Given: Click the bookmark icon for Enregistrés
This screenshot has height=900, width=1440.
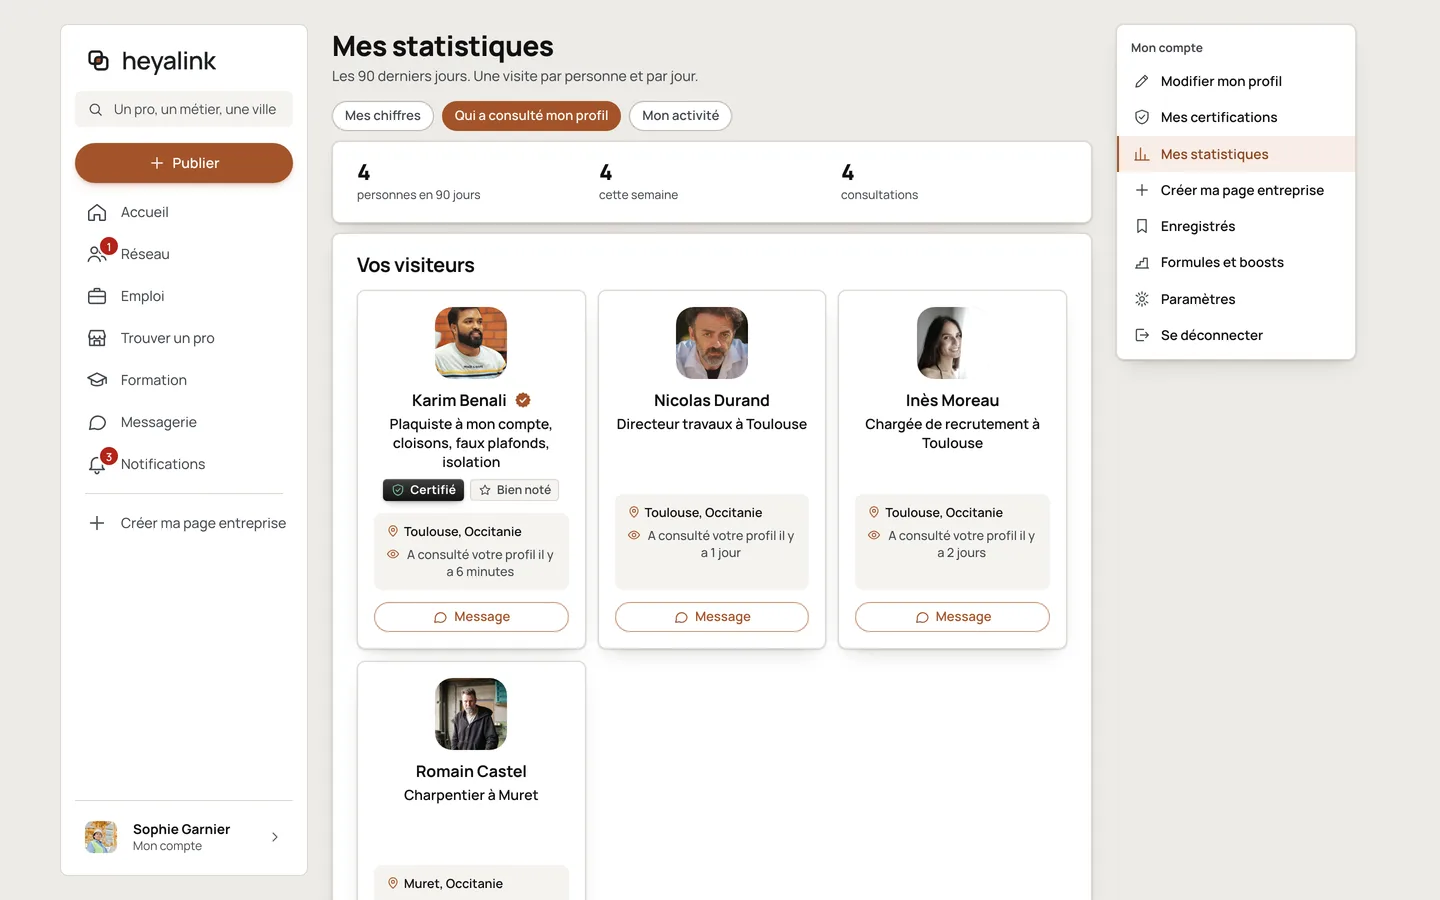Looking at the screenshot, I should pyautogui.click(x=1142, y=226).
